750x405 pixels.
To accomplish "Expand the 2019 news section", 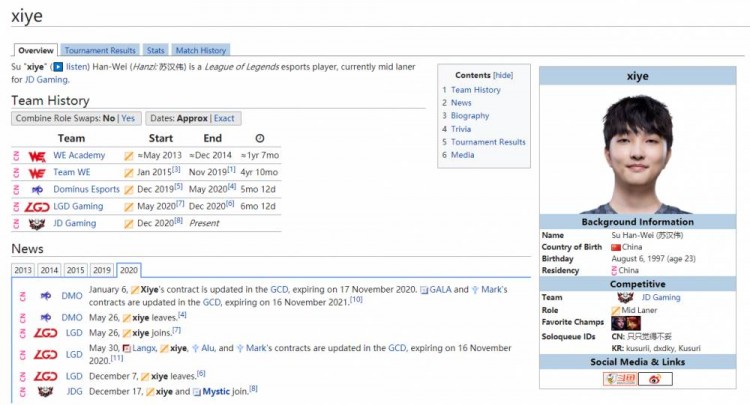I will pyautogui.click(x=102, y=270).
